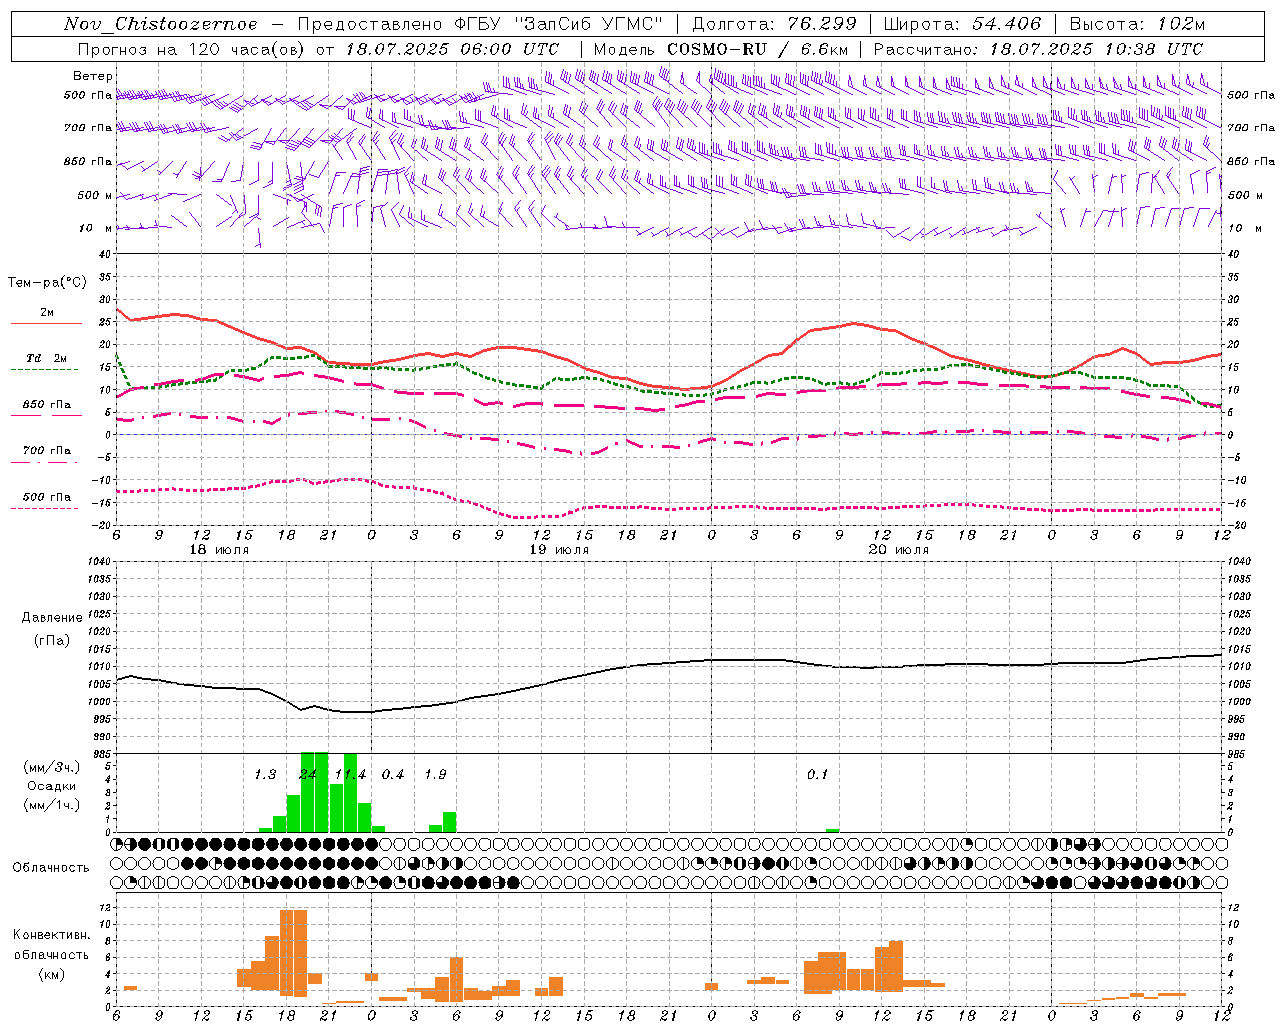Select the '1.3' precipitation amount value

pyautogui.click(x=265, y=774)
